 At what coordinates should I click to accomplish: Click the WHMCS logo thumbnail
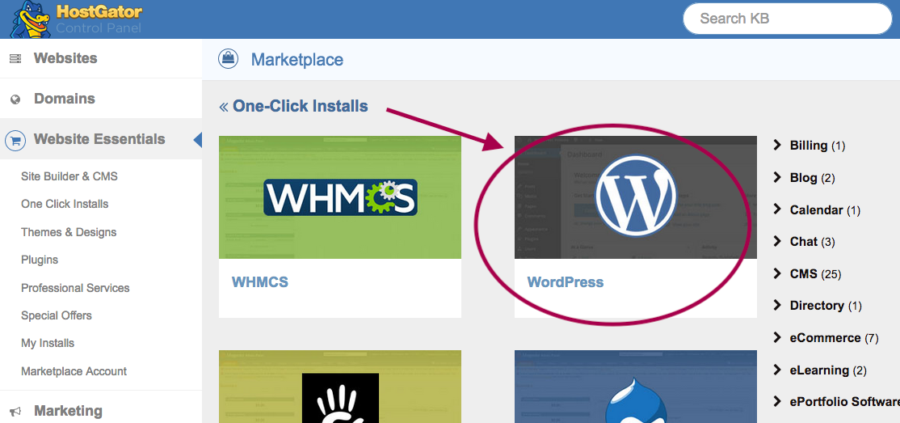point(340,197)
